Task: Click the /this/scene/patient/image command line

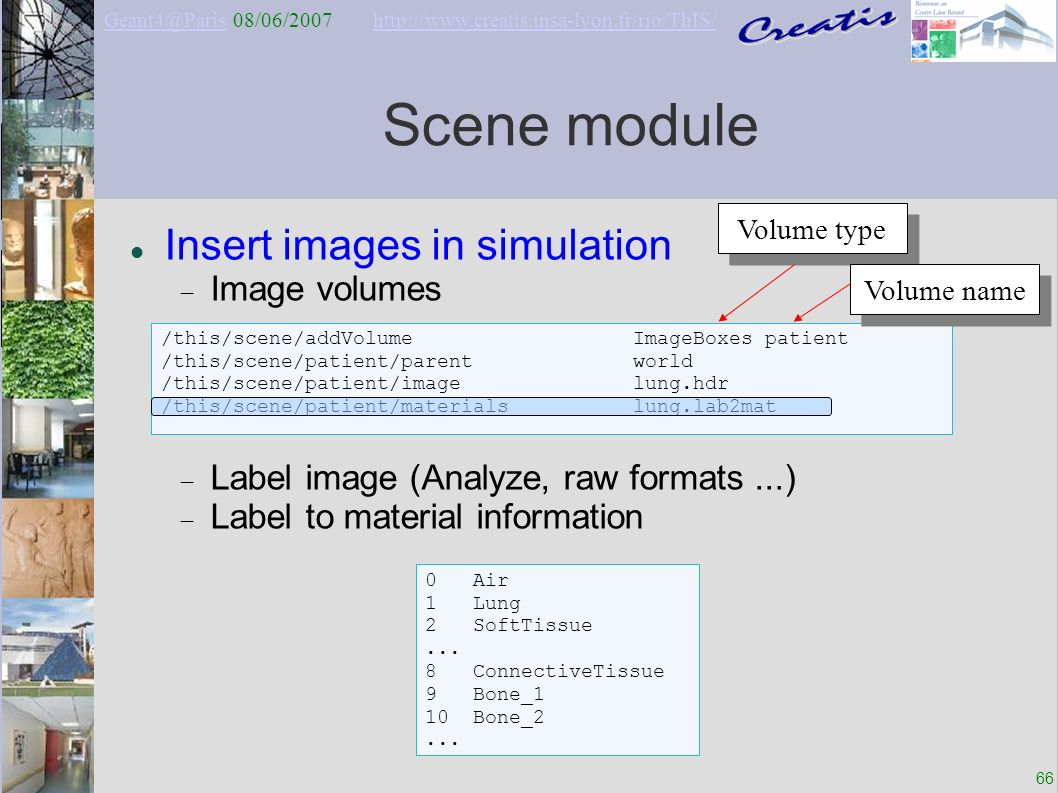Action: pos(310,383)
